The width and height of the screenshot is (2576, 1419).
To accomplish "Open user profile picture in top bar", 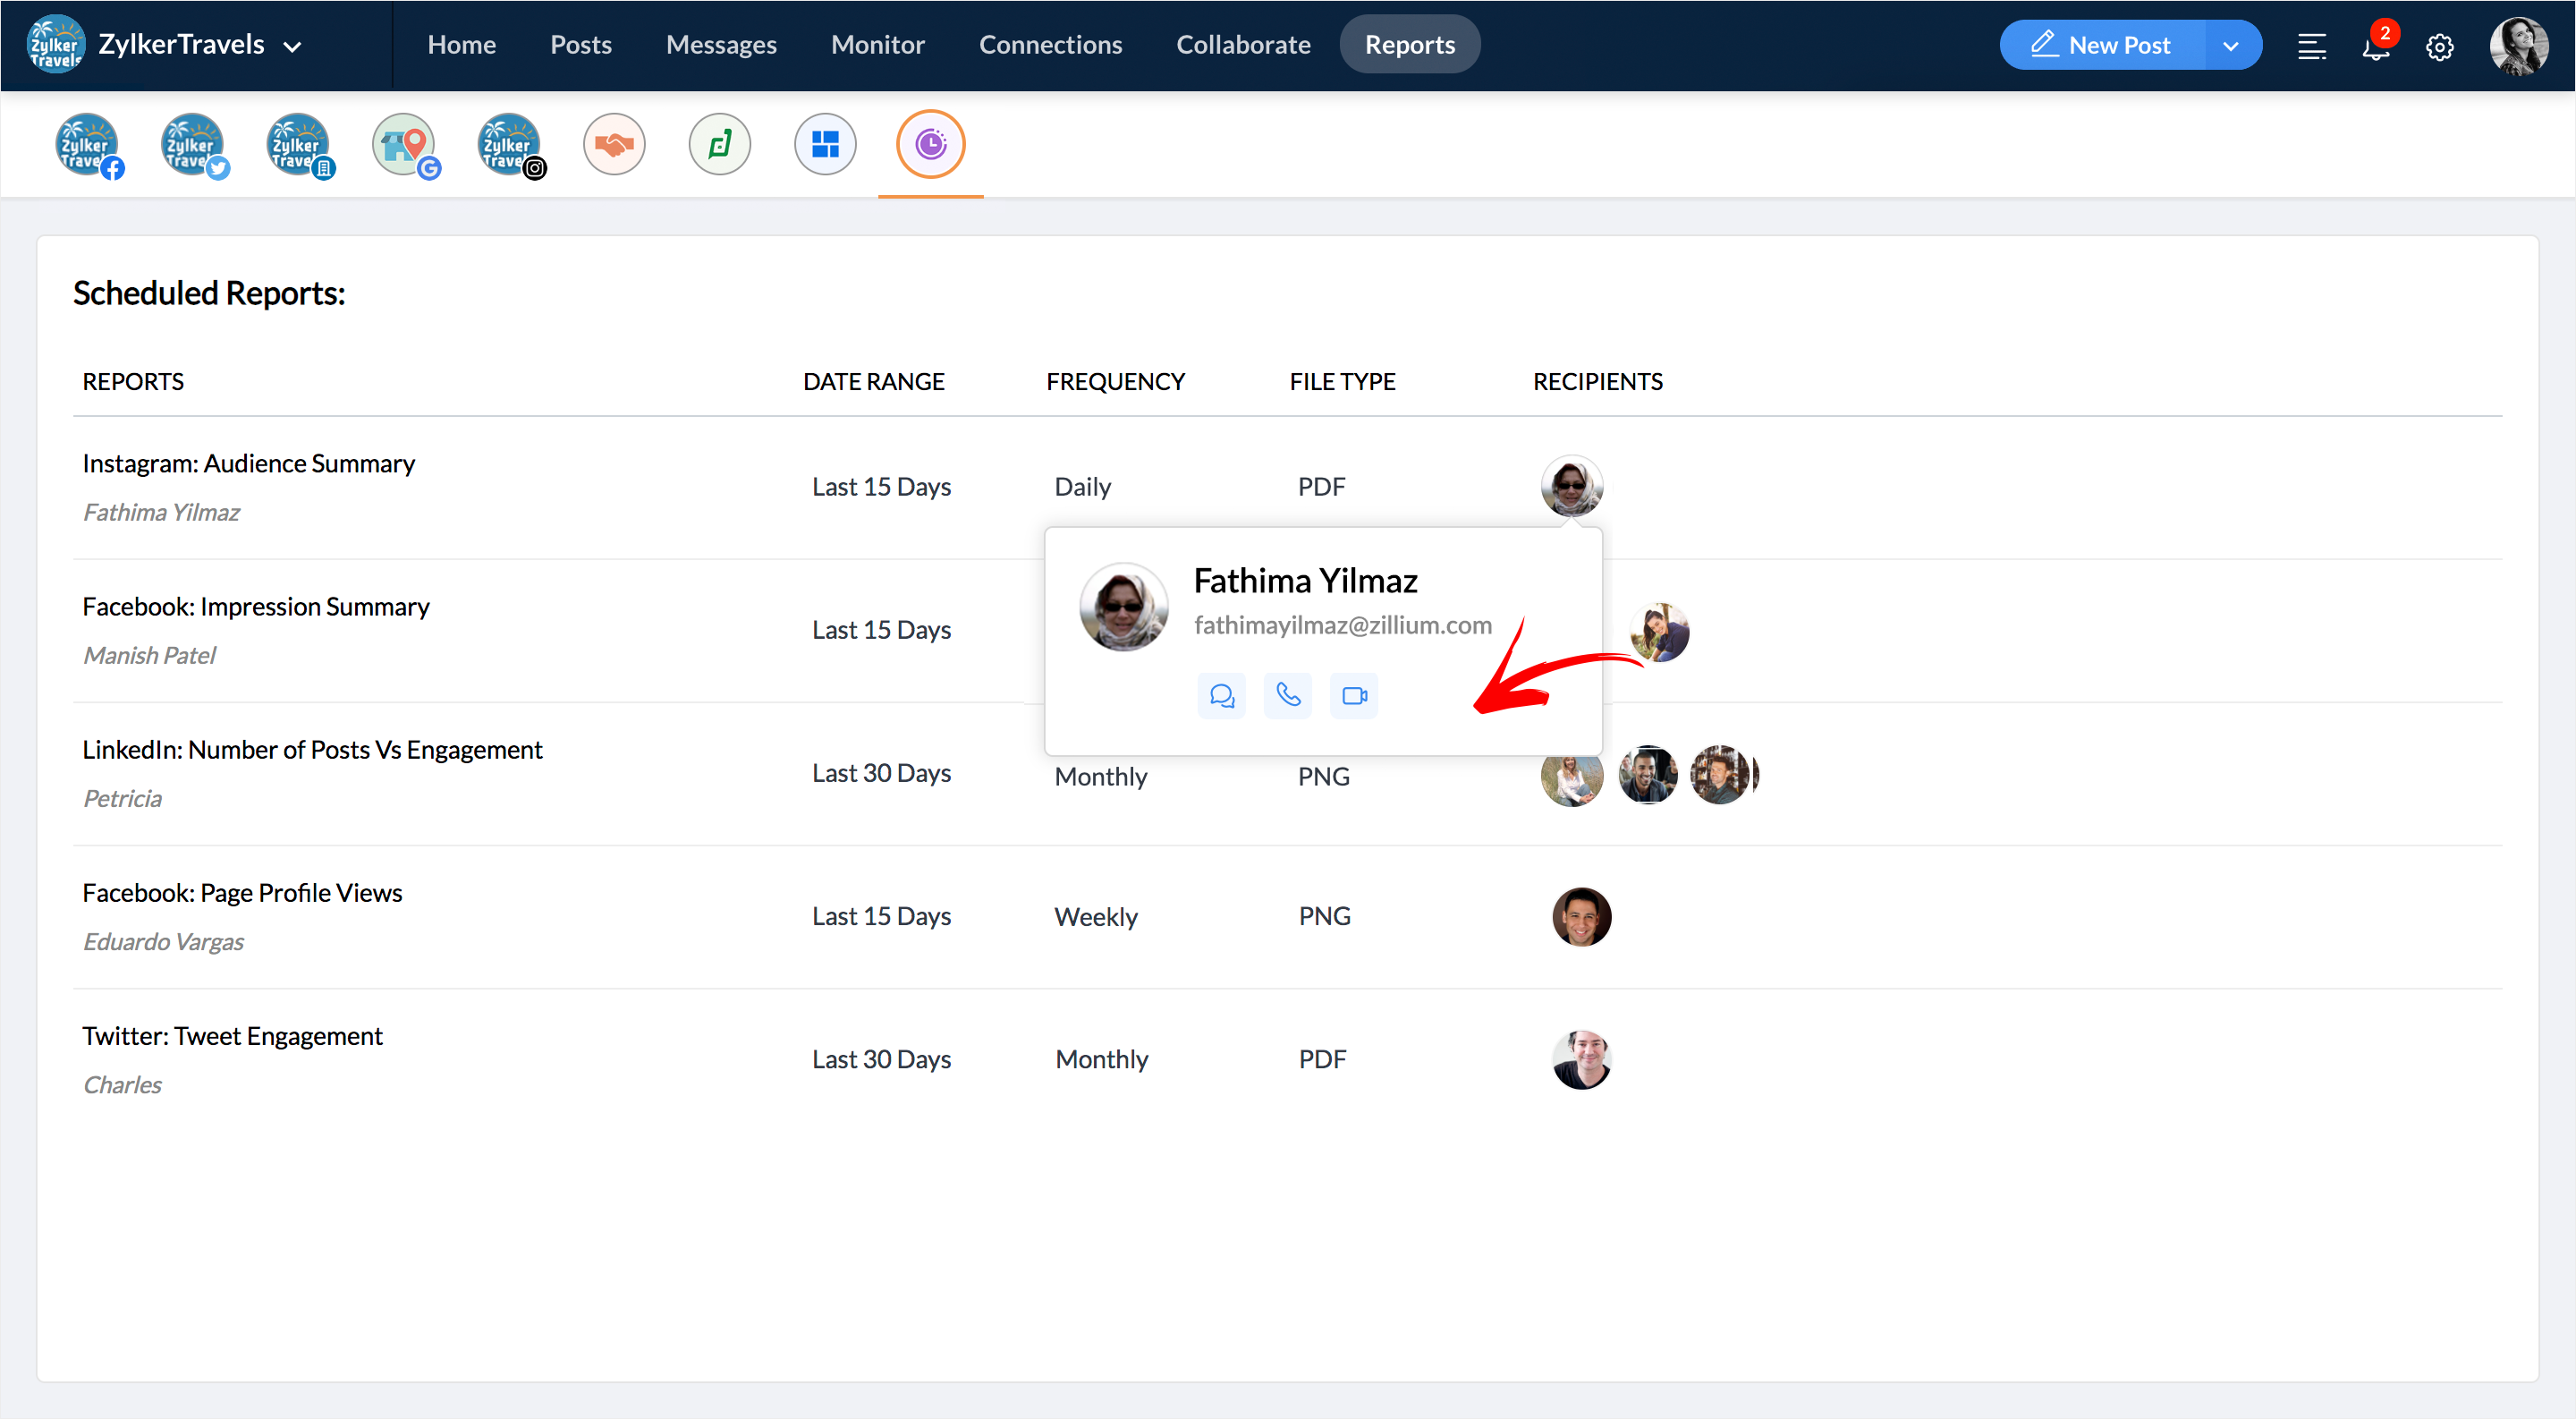I will pyautogui.click(x=2518, y=46).
